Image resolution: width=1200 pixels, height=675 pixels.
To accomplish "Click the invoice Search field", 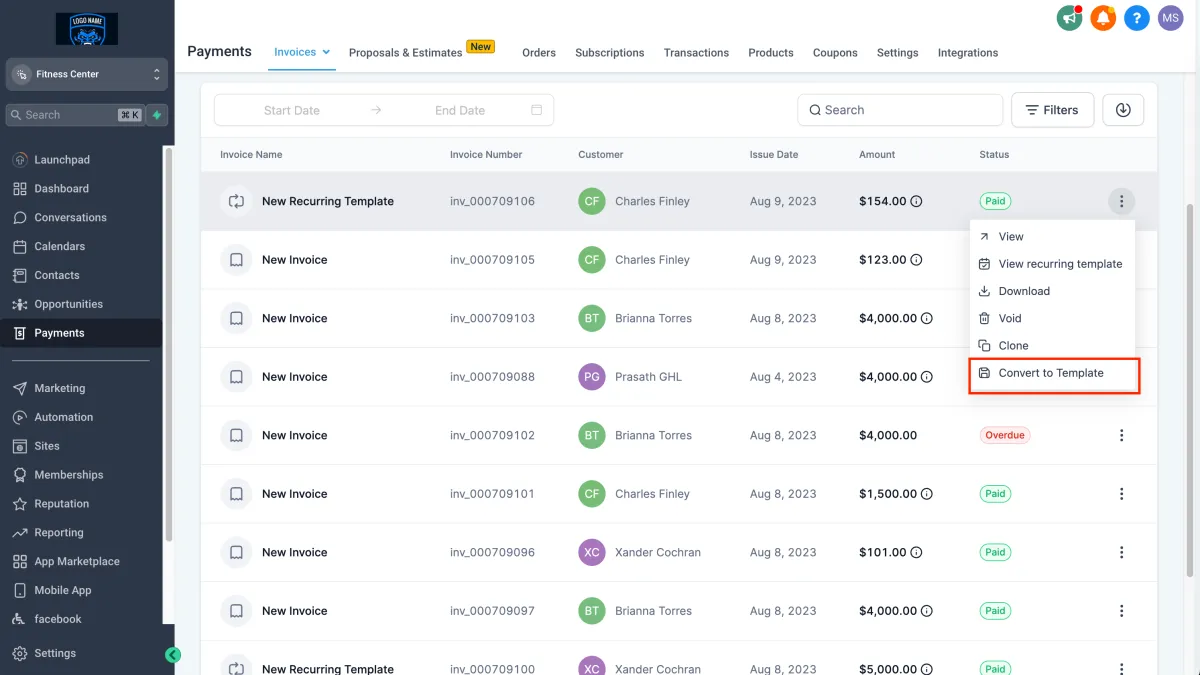I will tap(899, 110).
